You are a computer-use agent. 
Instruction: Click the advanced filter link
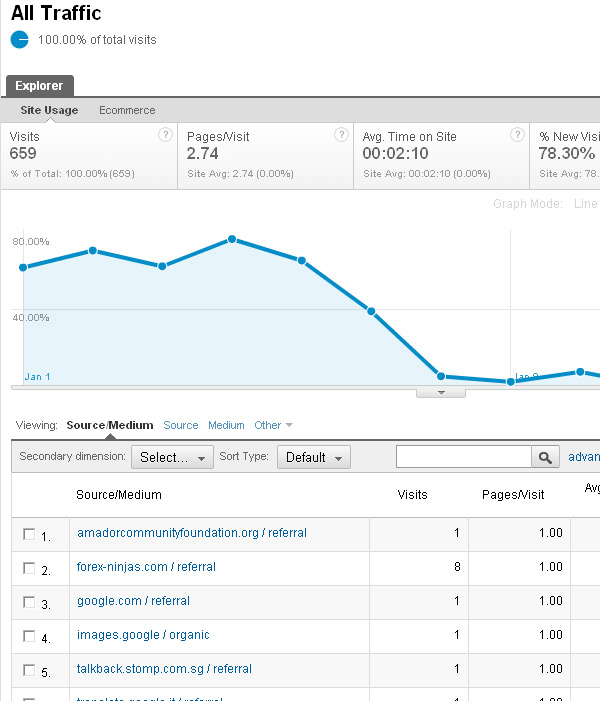pos(584,457)
